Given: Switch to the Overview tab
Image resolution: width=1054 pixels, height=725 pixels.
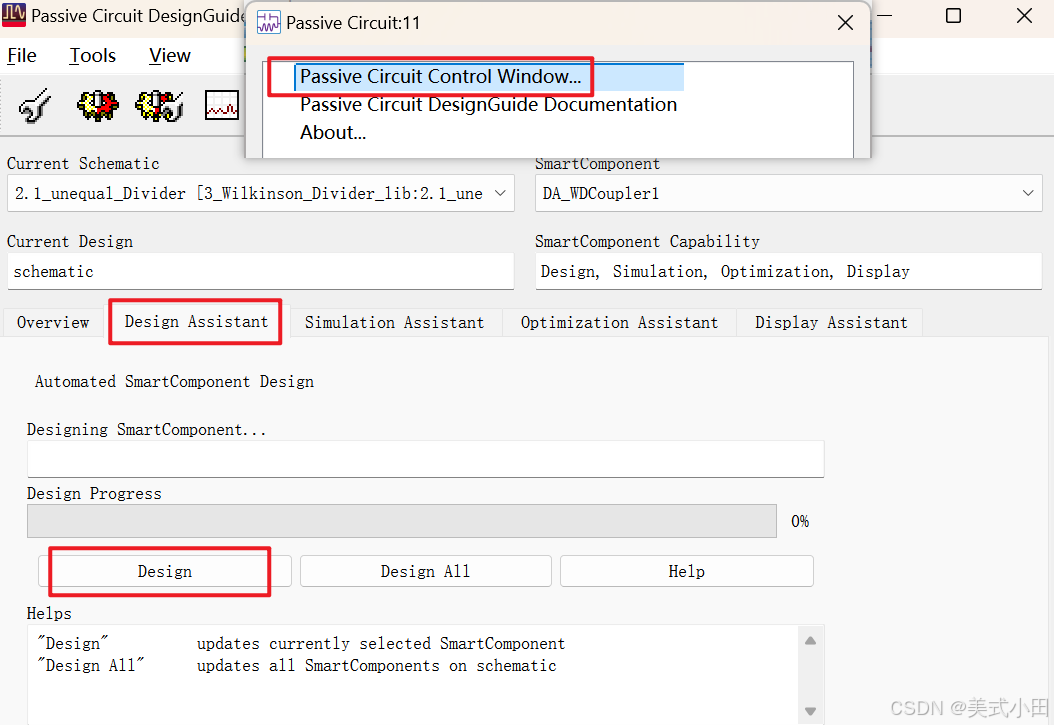Looking at the screenshot, I should [53, 323].
